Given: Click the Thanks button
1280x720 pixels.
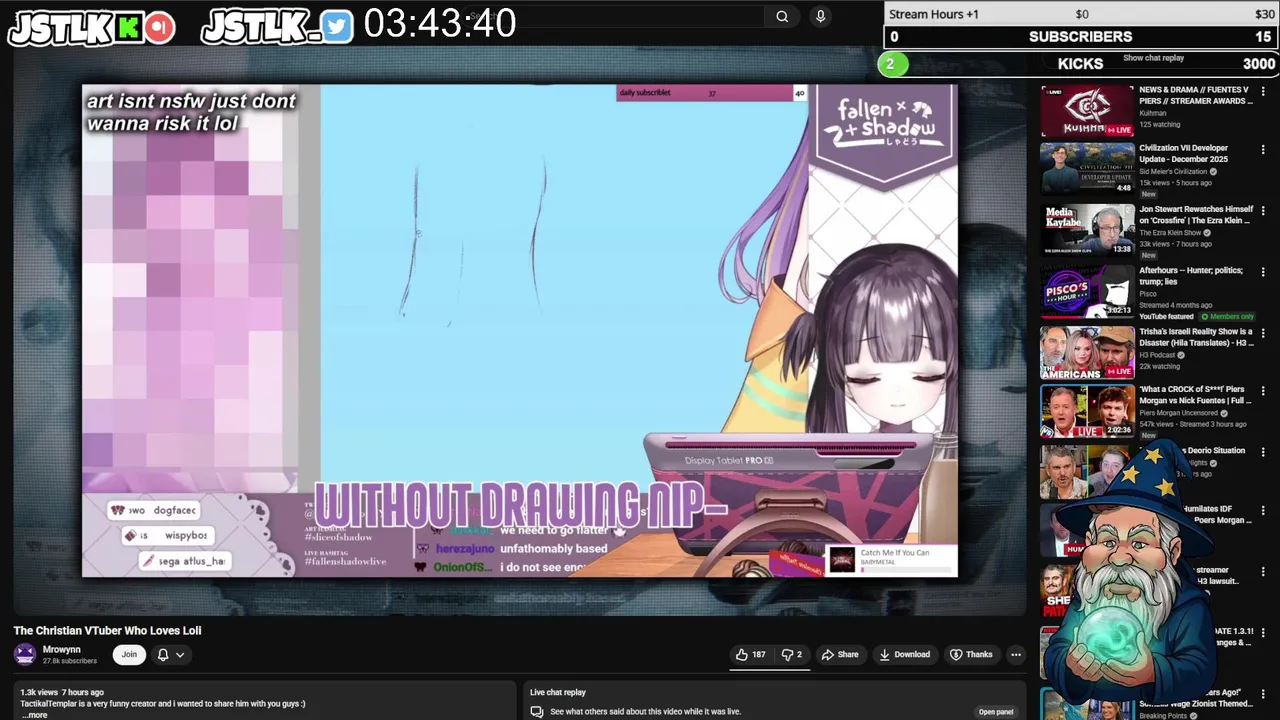Looking at the screenshot, I should [971, 655].
